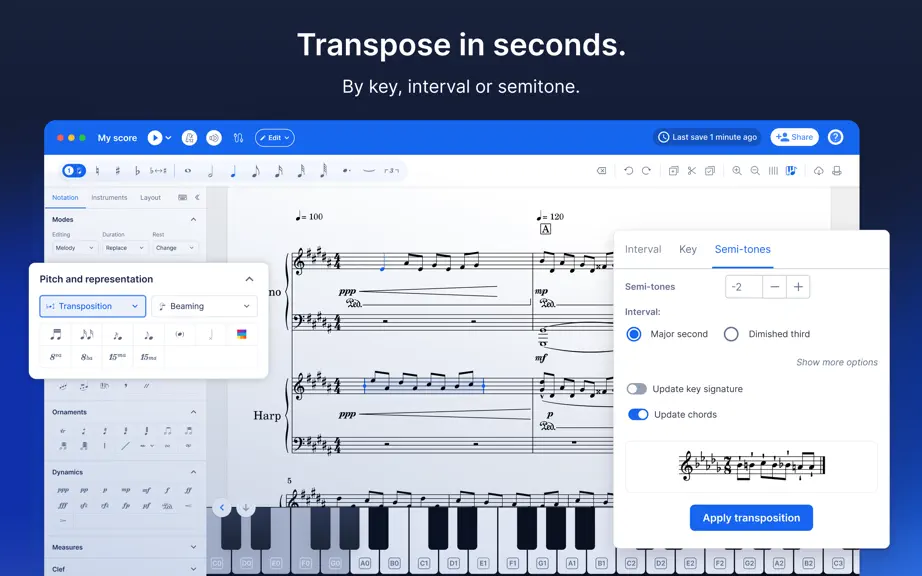Enable Update key signature toggle

click(x=637, y=389)
